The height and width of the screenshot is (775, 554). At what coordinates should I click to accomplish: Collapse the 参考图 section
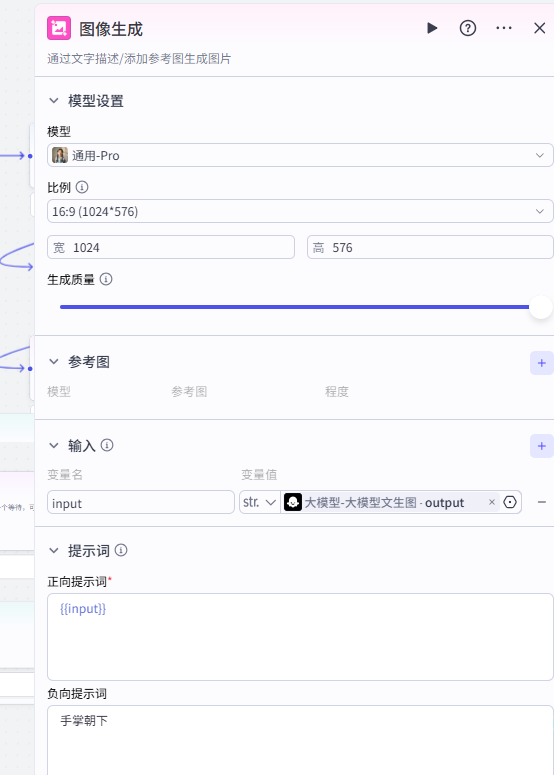(54, 362)
